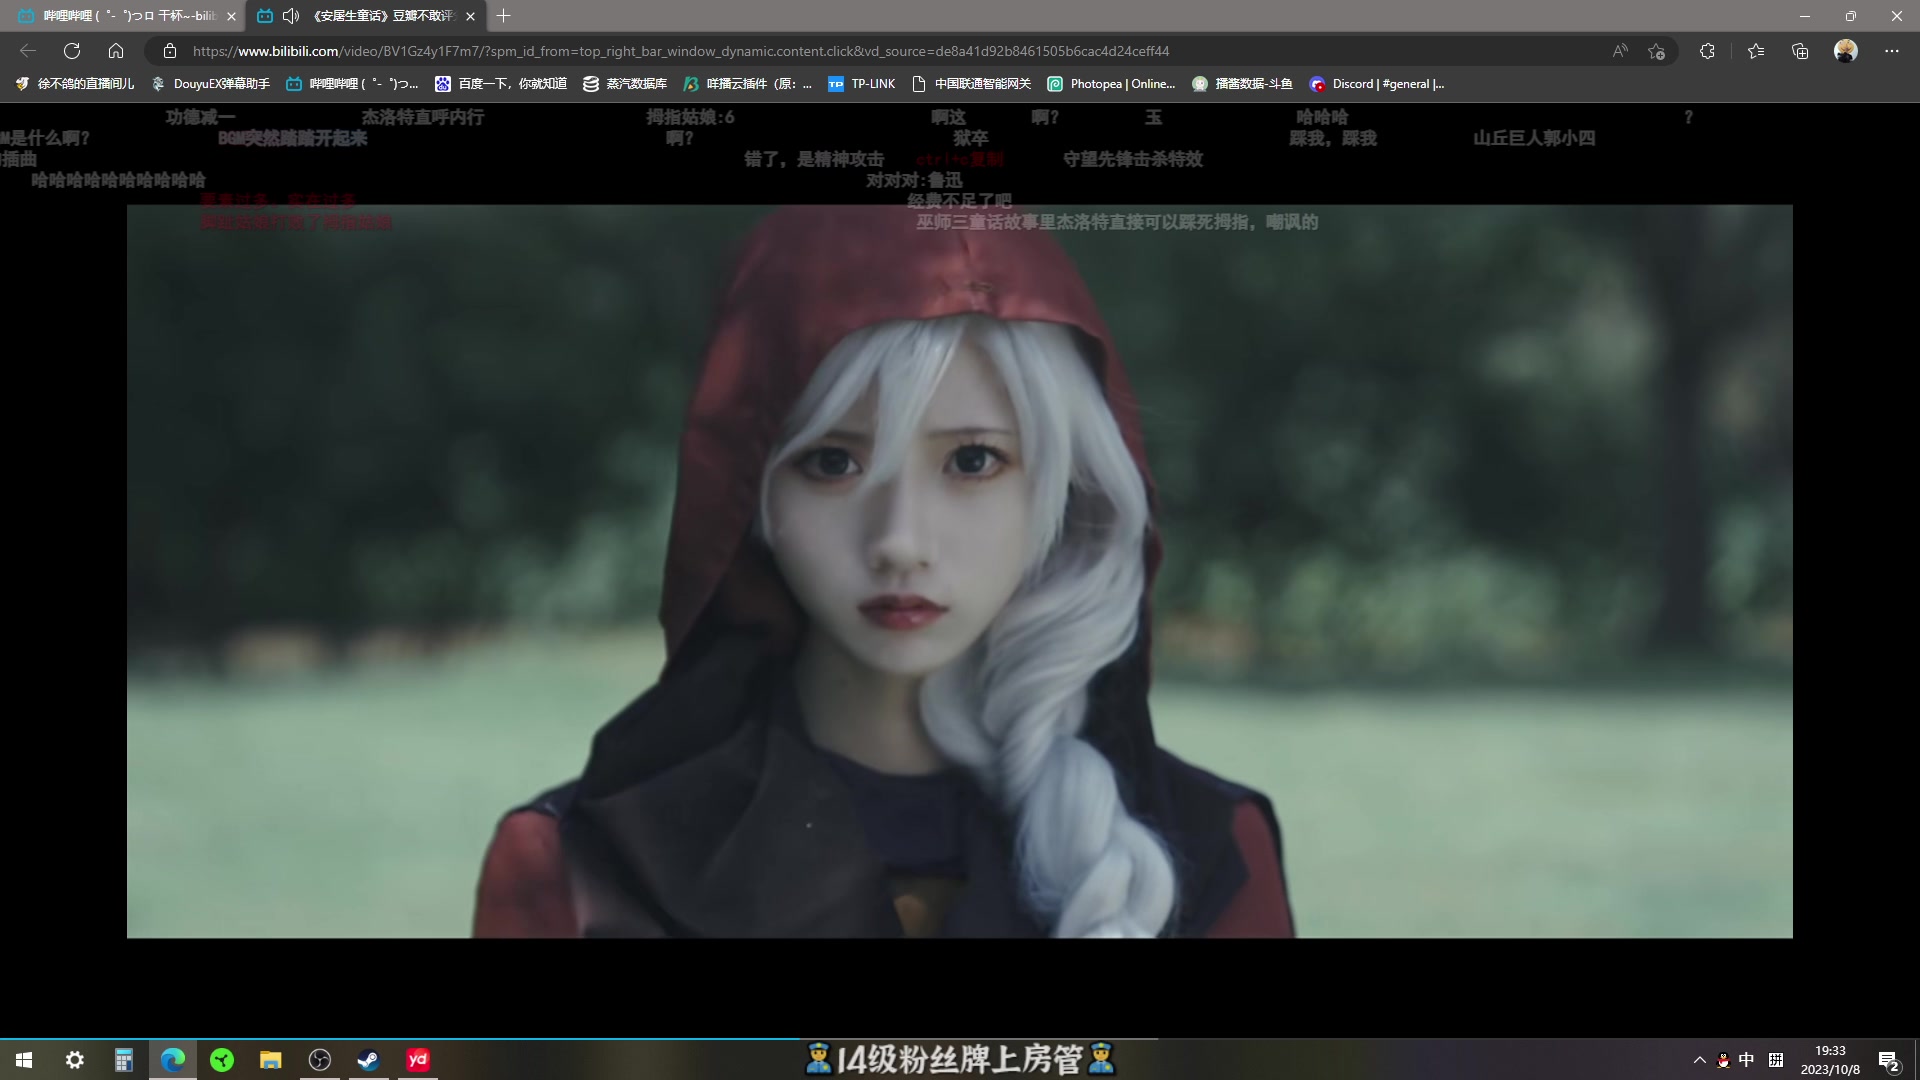Mute the tab audio speaker icon

click(x=291, y=16)
